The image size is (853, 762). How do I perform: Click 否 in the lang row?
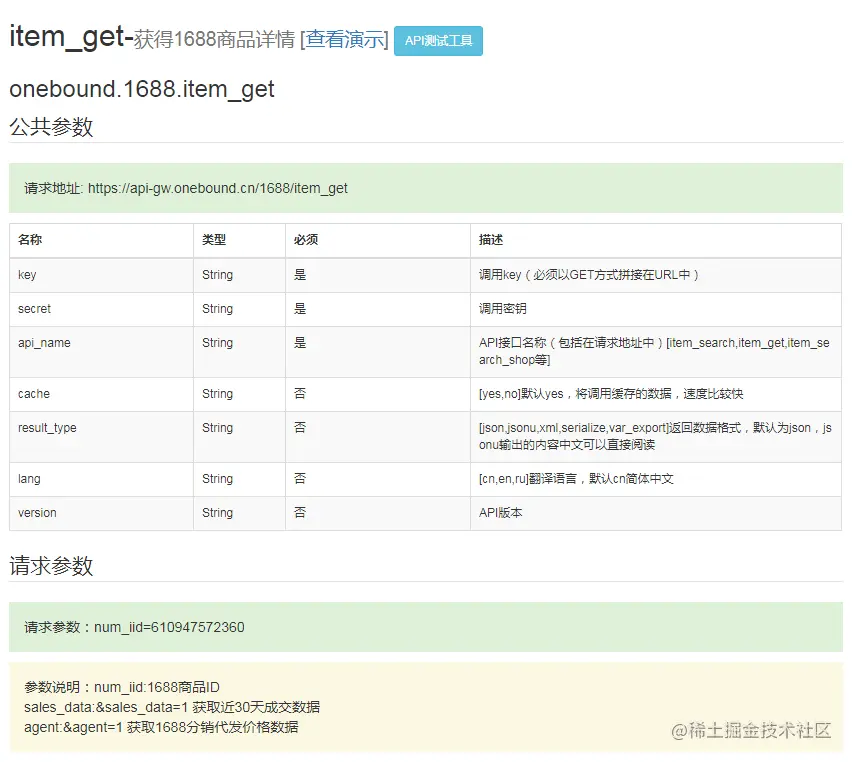300,479
